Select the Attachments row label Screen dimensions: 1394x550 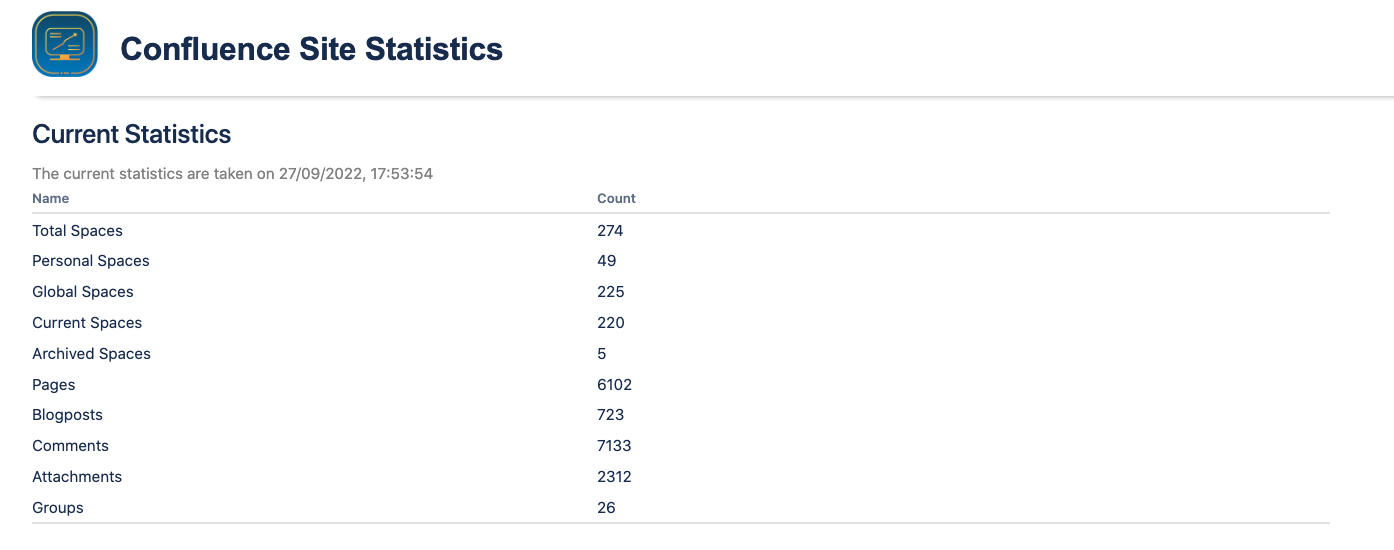(x=77, y=477)
